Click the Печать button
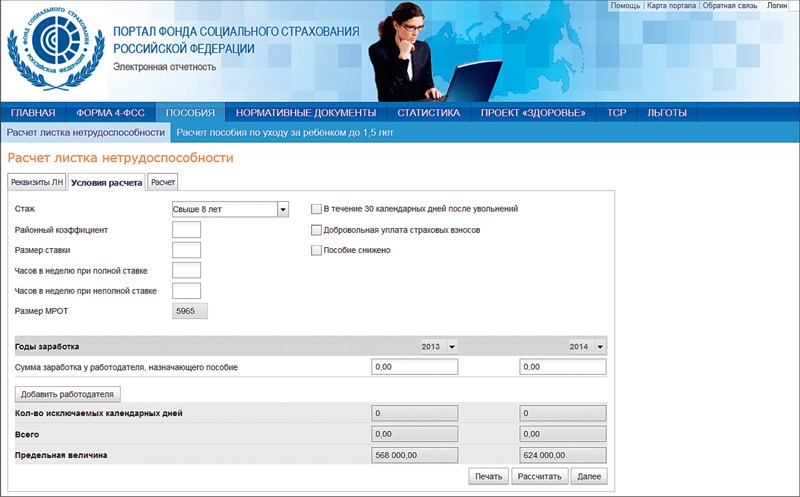 [x=487, y=476]
